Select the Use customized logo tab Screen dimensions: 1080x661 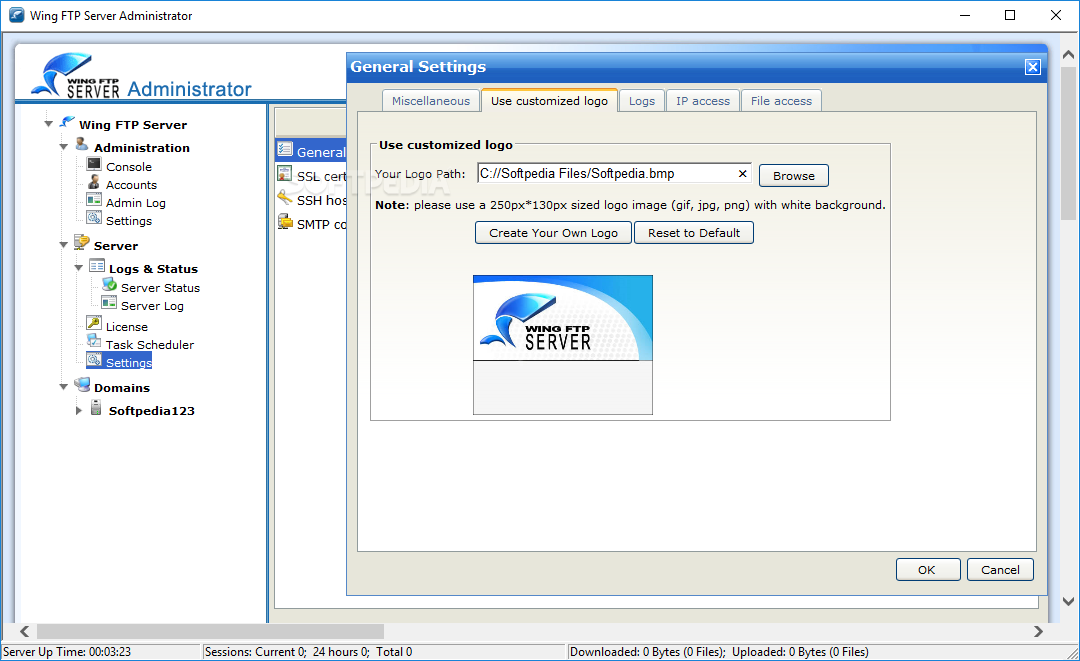549,101
